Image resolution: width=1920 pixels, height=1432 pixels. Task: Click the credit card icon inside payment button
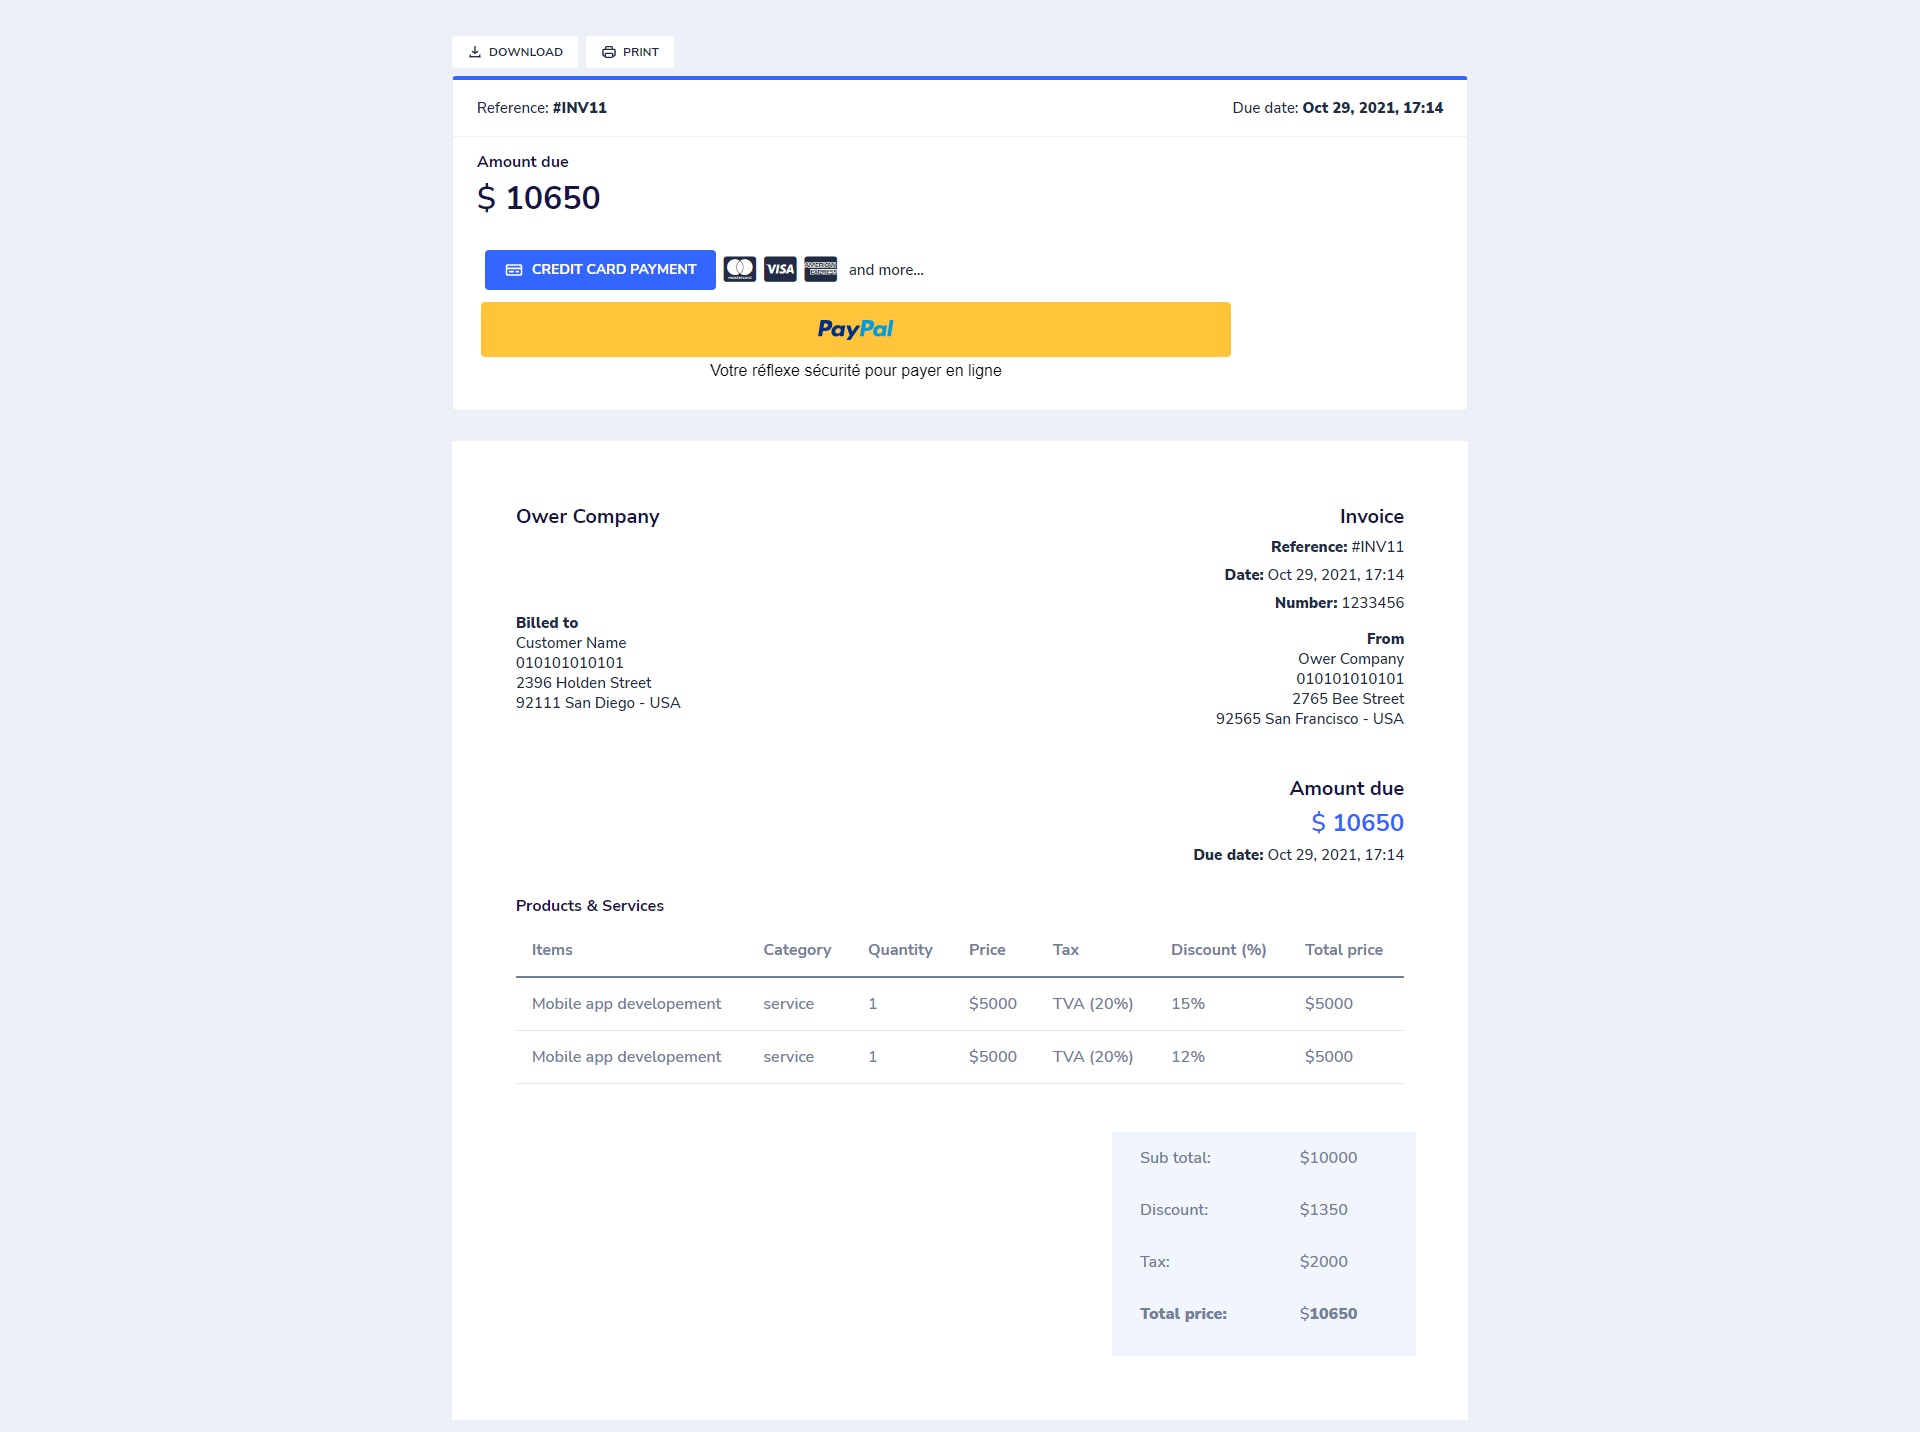click(513, 269)
